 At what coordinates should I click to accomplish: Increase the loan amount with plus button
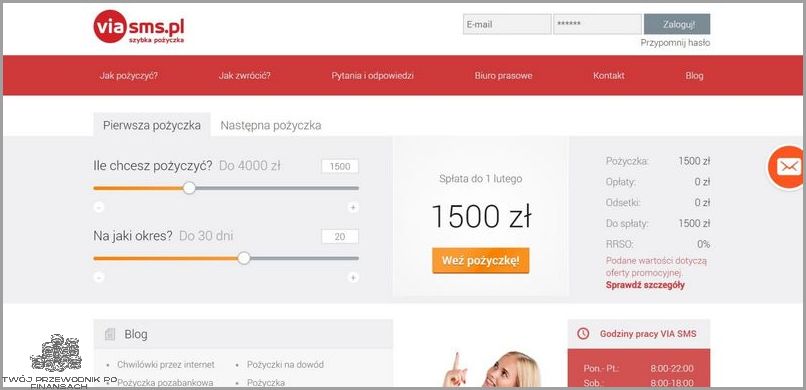point(353,207)
